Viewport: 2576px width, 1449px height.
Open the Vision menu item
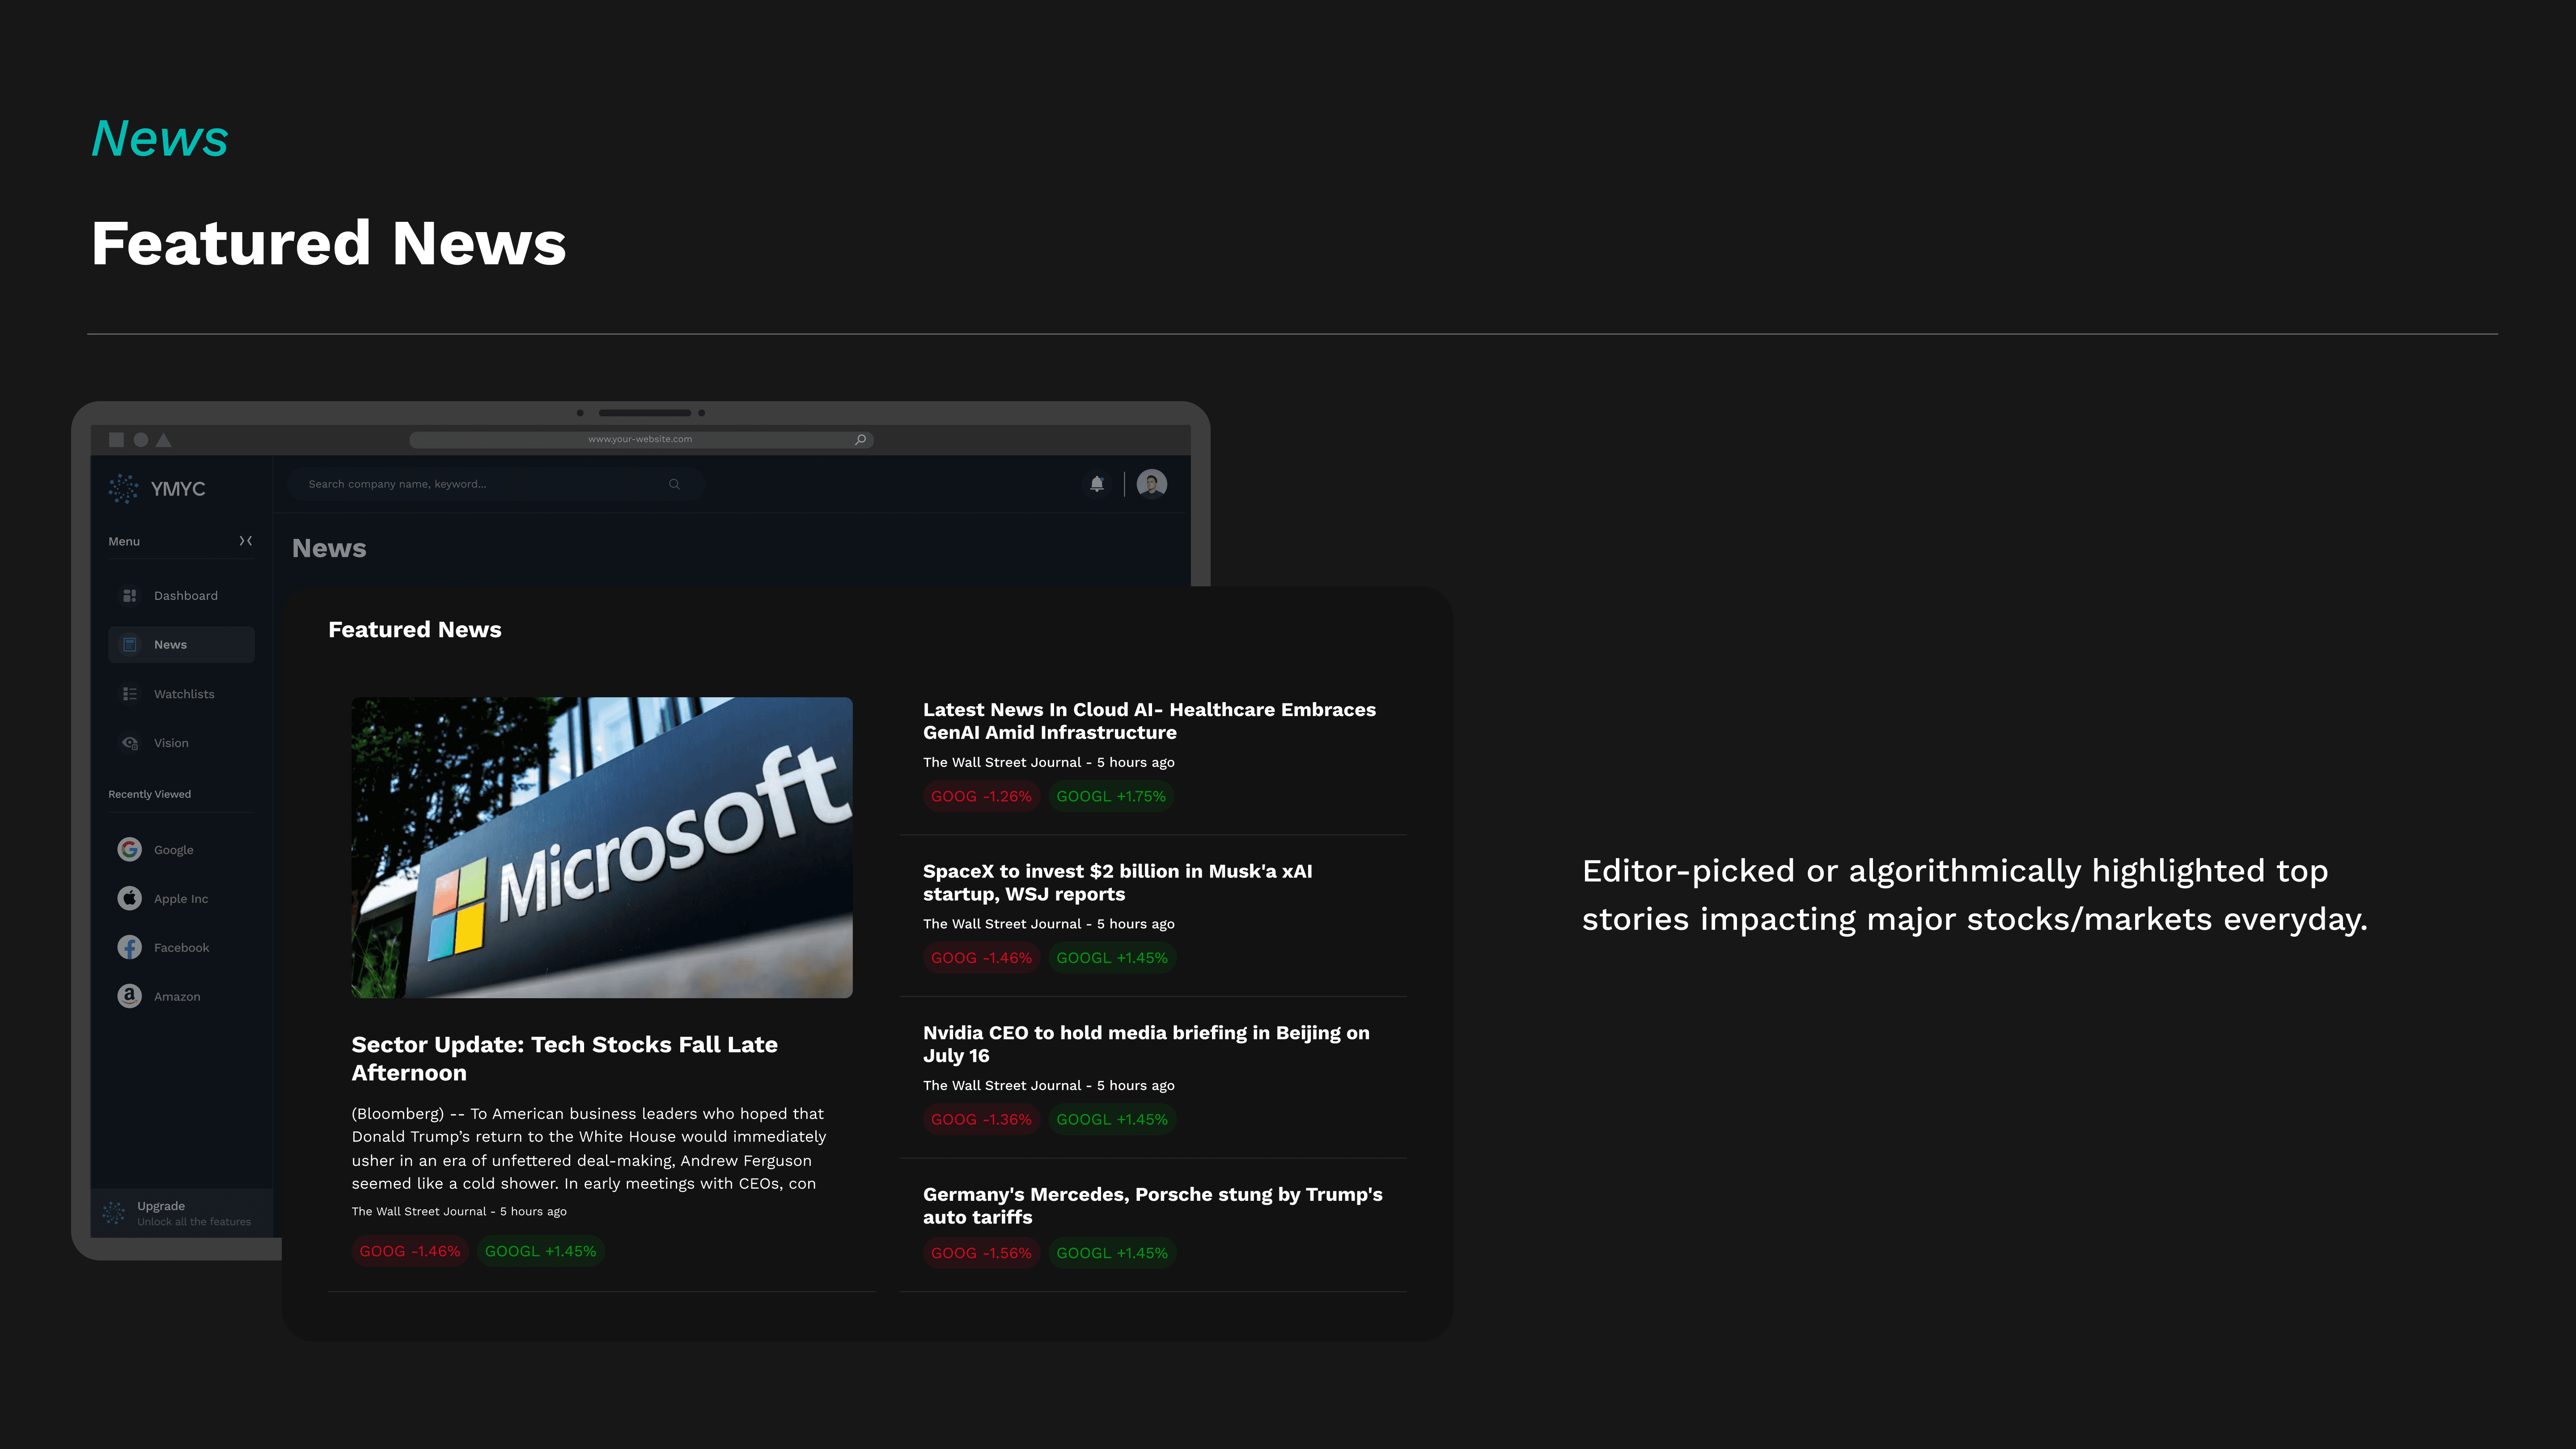tap(171, 743)
